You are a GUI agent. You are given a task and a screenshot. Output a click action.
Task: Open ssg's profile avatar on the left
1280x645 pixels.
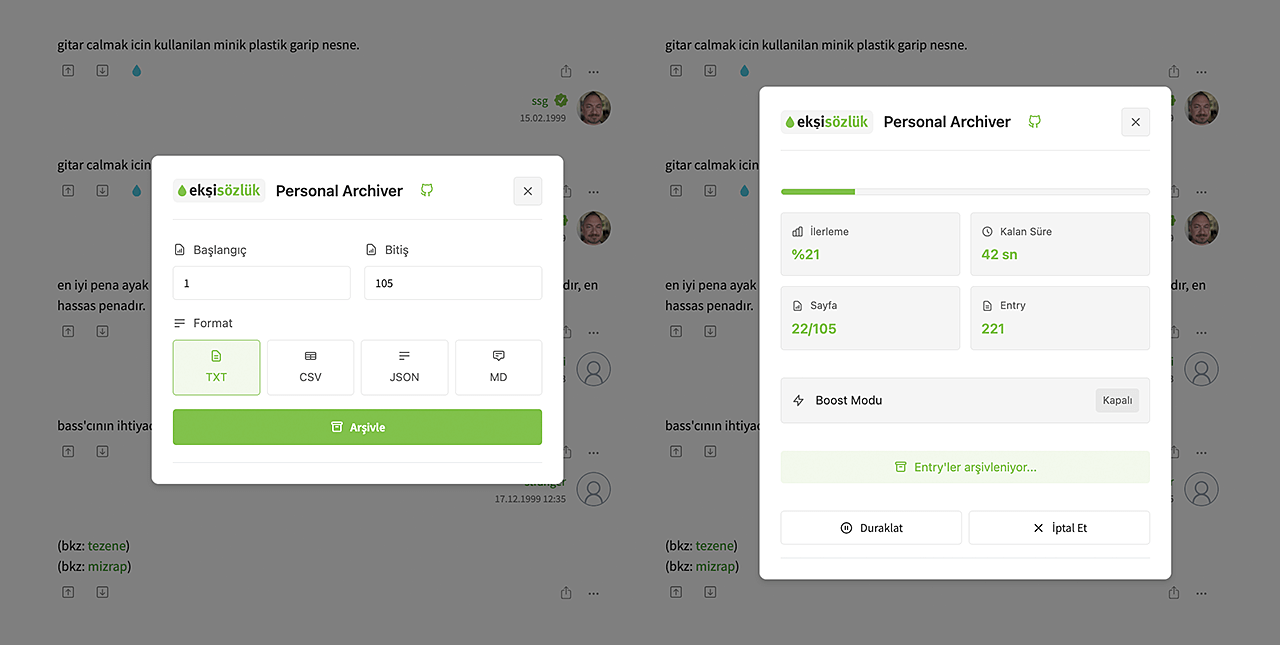(x=594, y=108)
